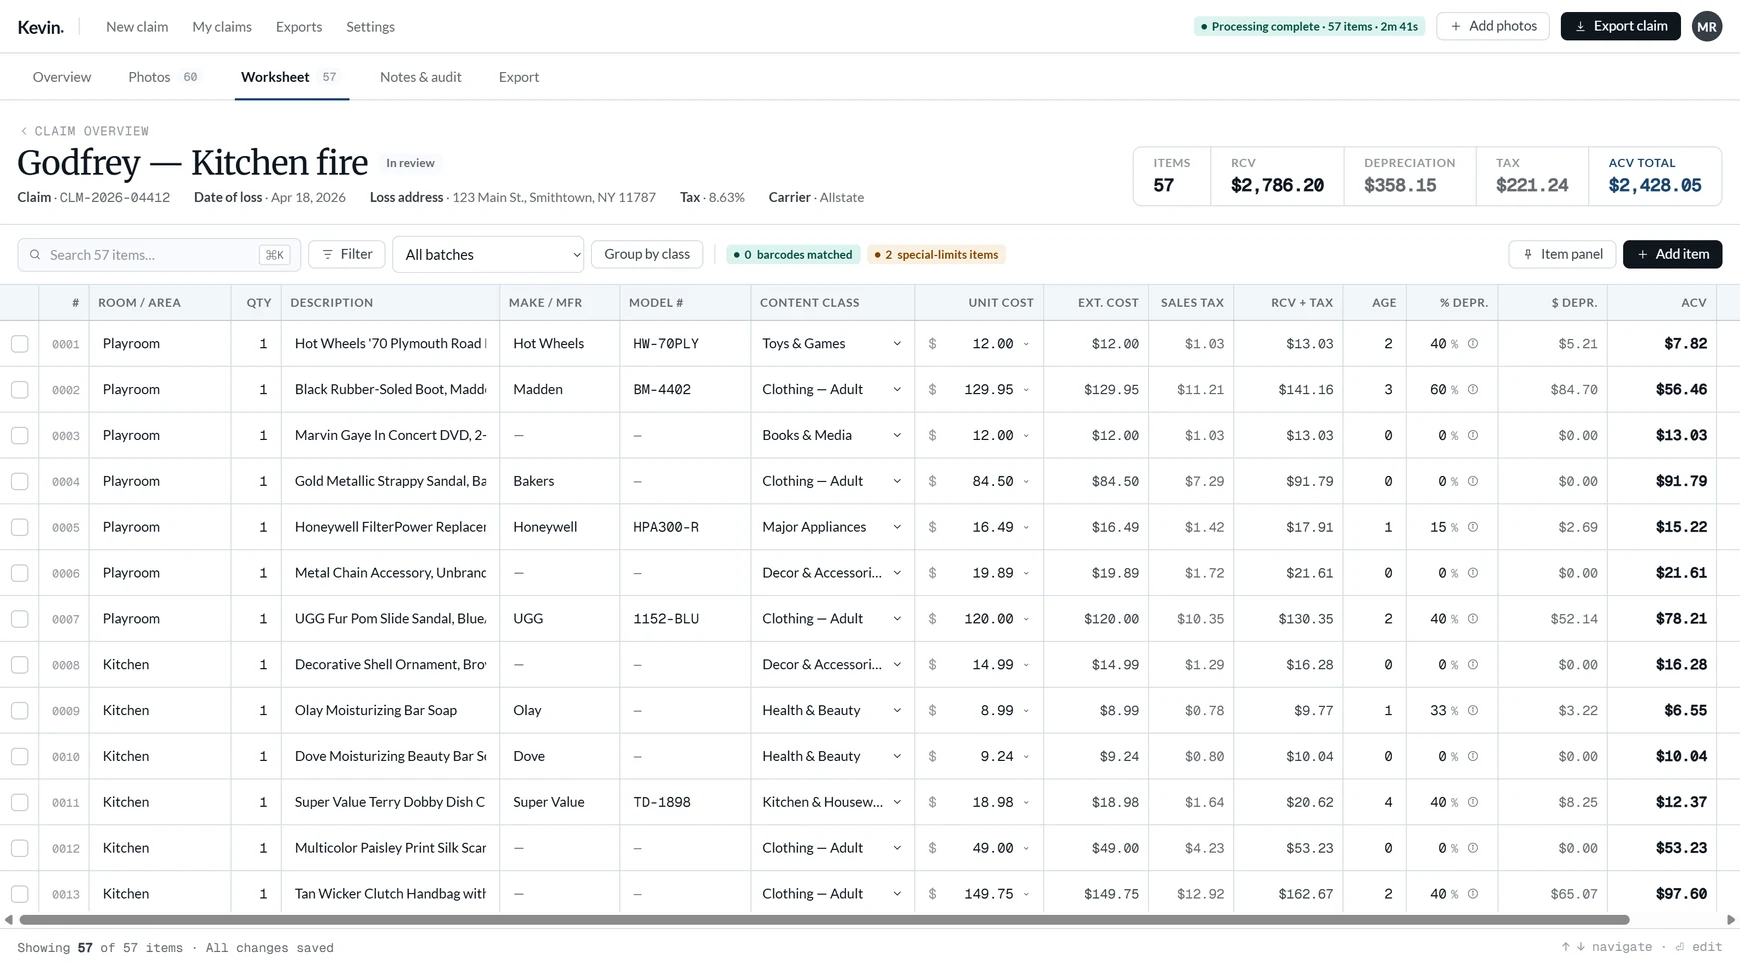Change Books & Media content class
1740x964 pixels.
(x=831, y=436)
